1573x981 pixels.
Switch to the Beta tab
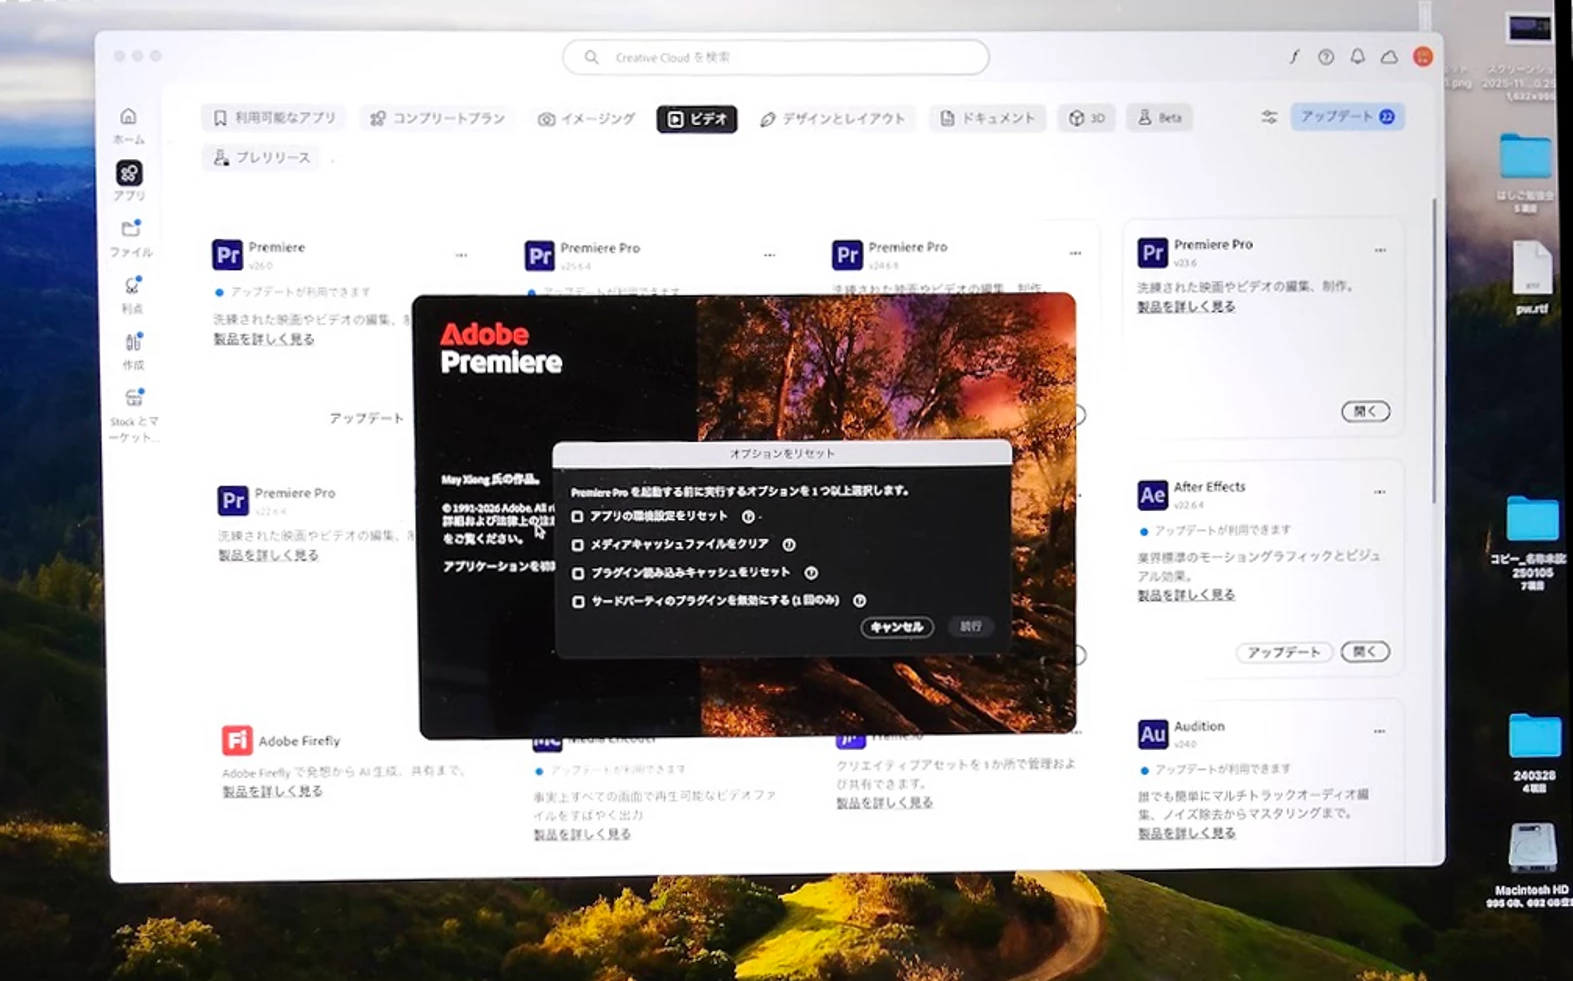click(x=1159, y=118)
